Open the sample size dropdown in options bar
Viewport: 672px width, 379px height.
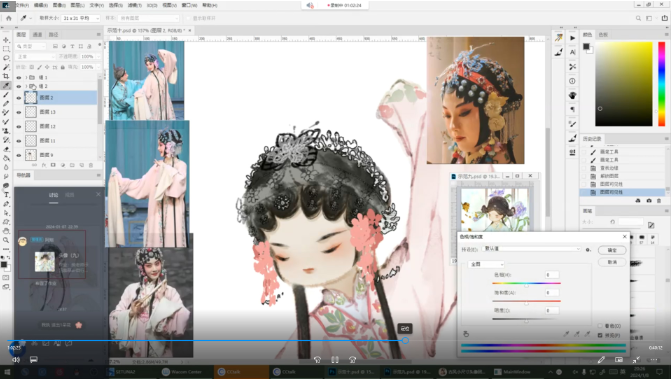click(80, 18)
